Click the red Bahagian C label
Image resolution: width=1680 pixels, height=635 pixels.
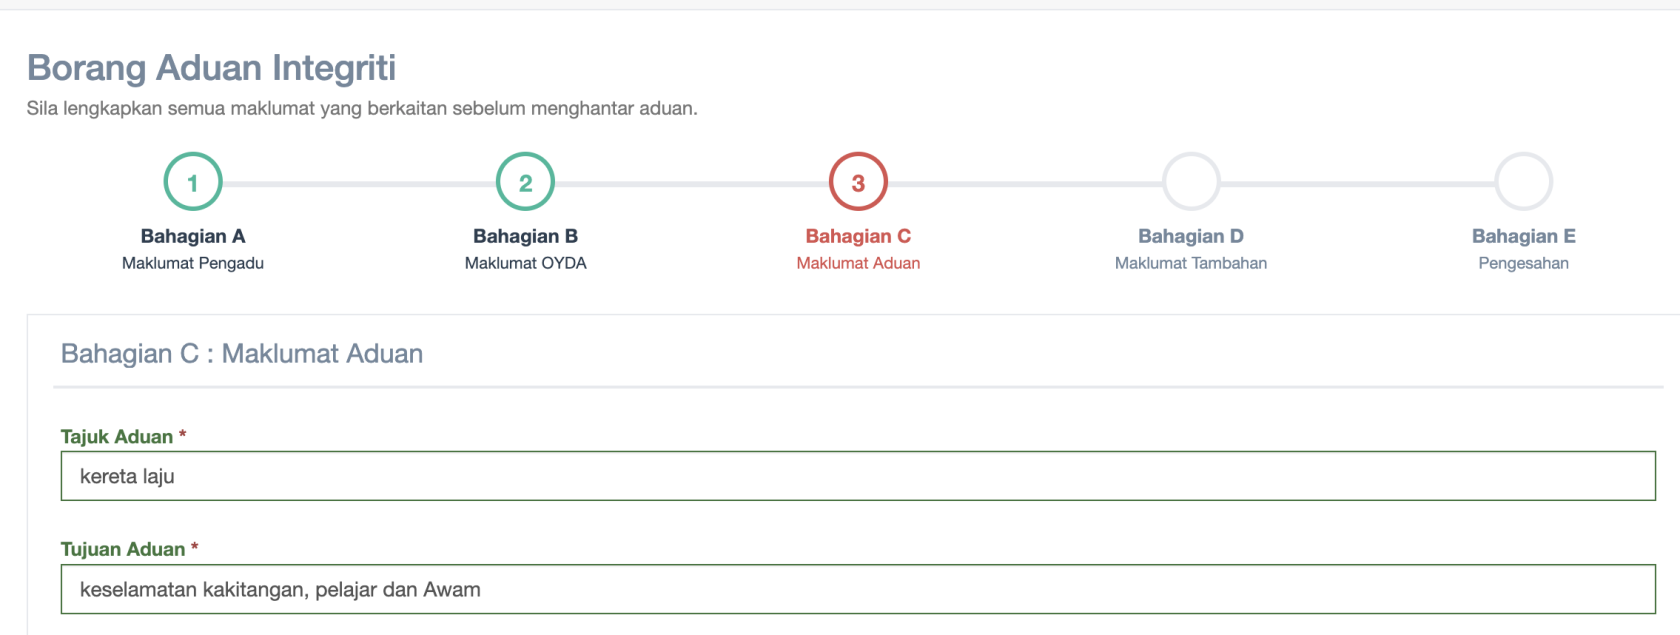pyautogui.click(x=858, y=236)
